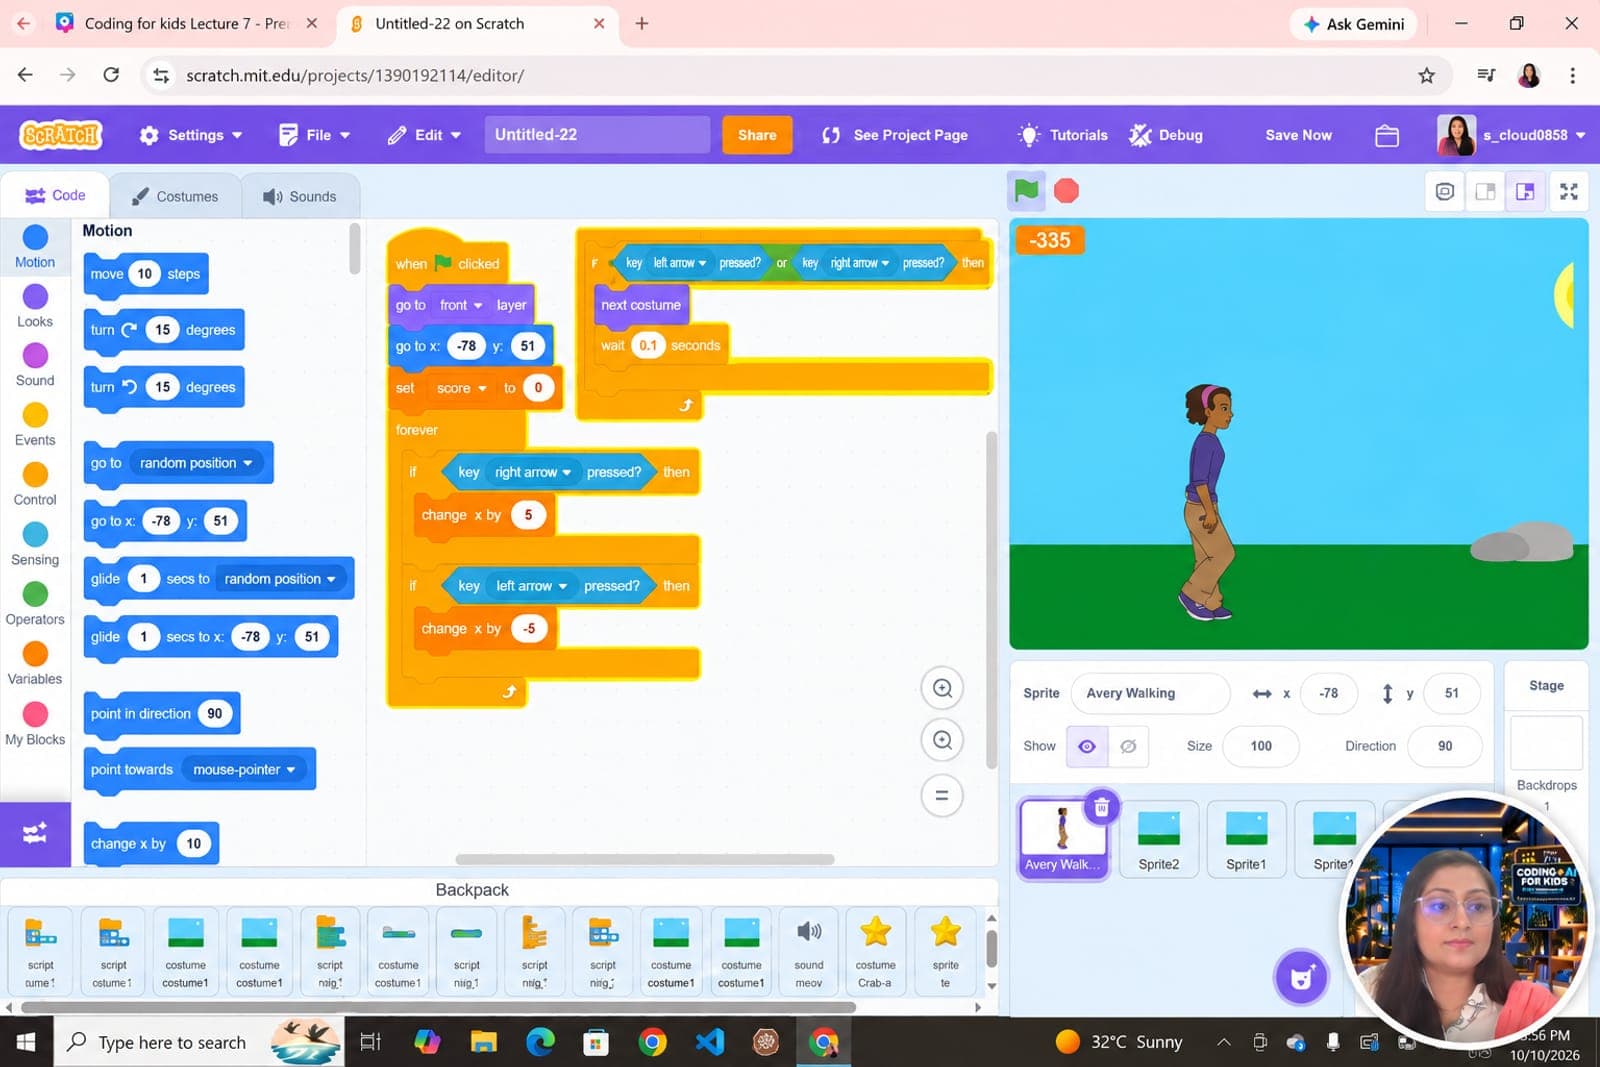Open mouse-pointer dropdown in point towards block
1600x1067 pixels.
click(x=244, y=769)
